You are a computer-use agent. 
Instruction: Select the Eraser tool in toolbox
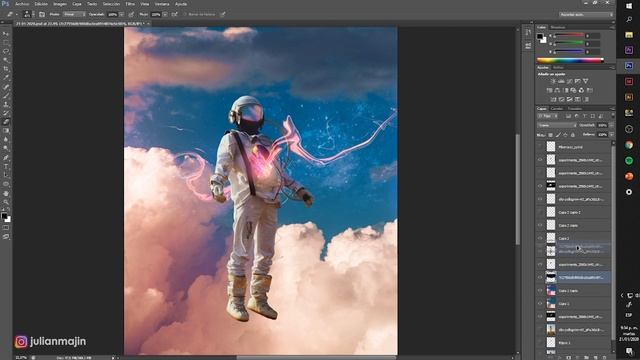pyautogui.click(x=6, y=122)
